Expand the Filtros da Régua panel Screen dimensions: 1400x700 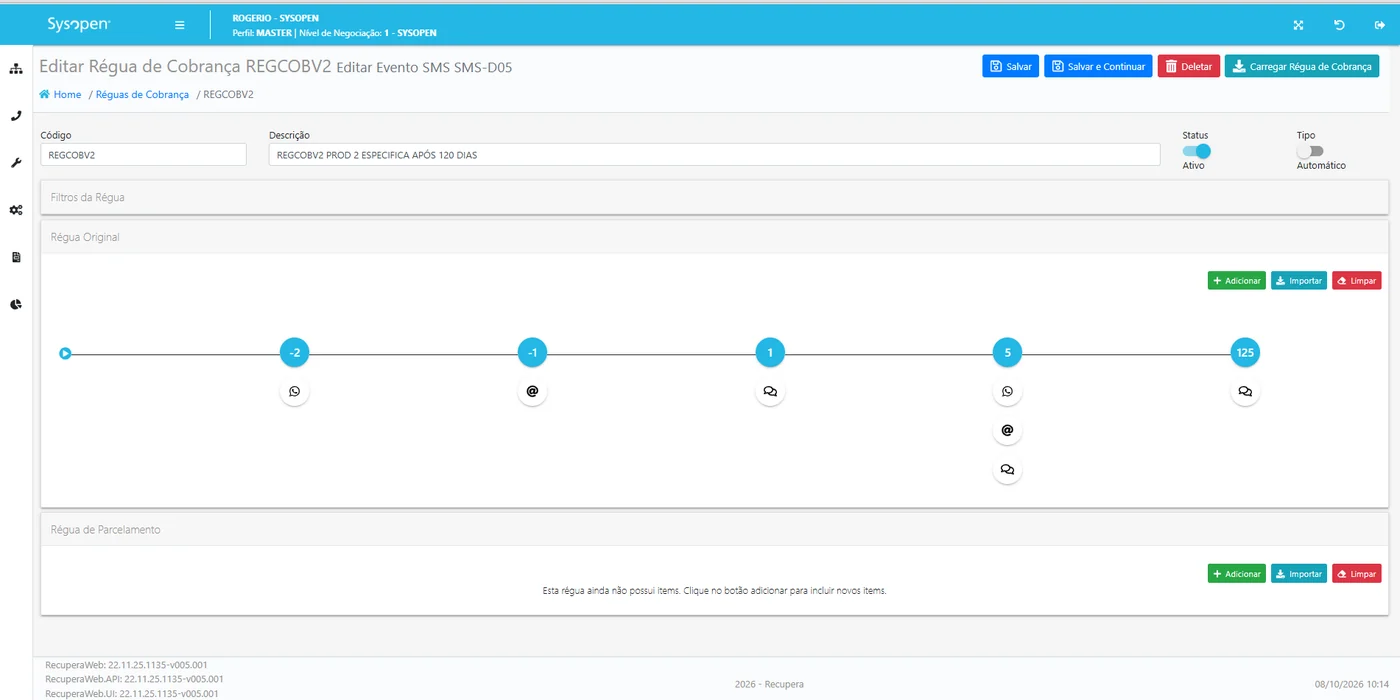[714, 198]
